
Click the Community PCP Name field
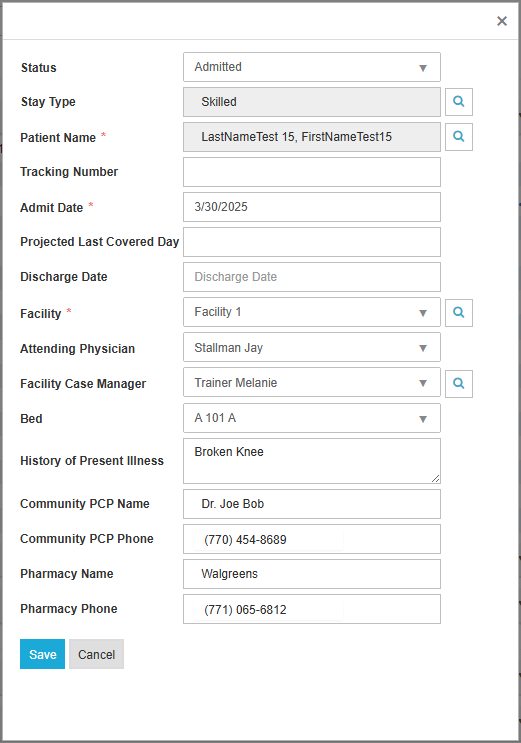click(x=312, y=504)
